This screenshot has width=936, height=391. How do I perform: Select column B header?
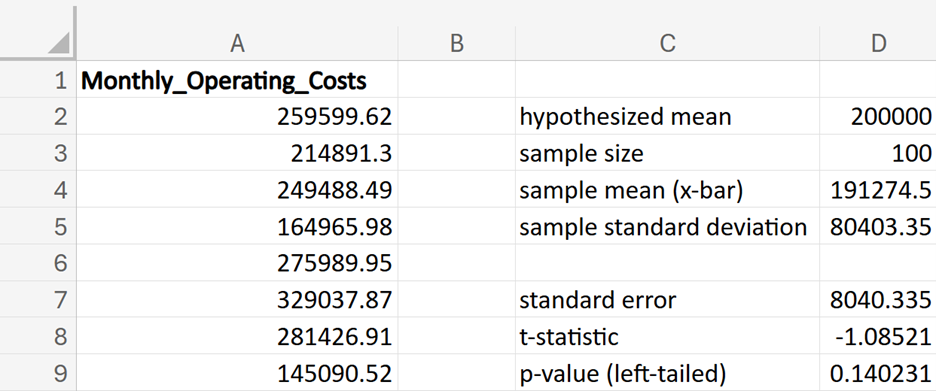(x=457, y=43)
